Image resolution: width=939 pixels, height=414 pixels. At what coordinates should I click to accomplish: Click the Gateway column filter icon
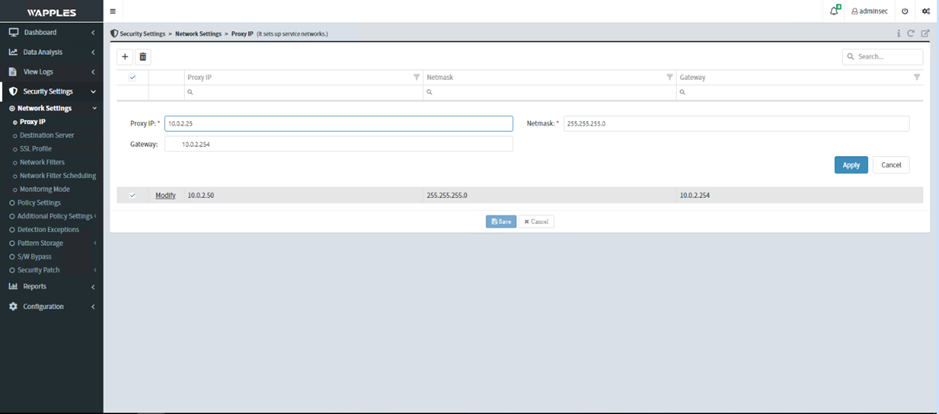click(x=916, y=77)
